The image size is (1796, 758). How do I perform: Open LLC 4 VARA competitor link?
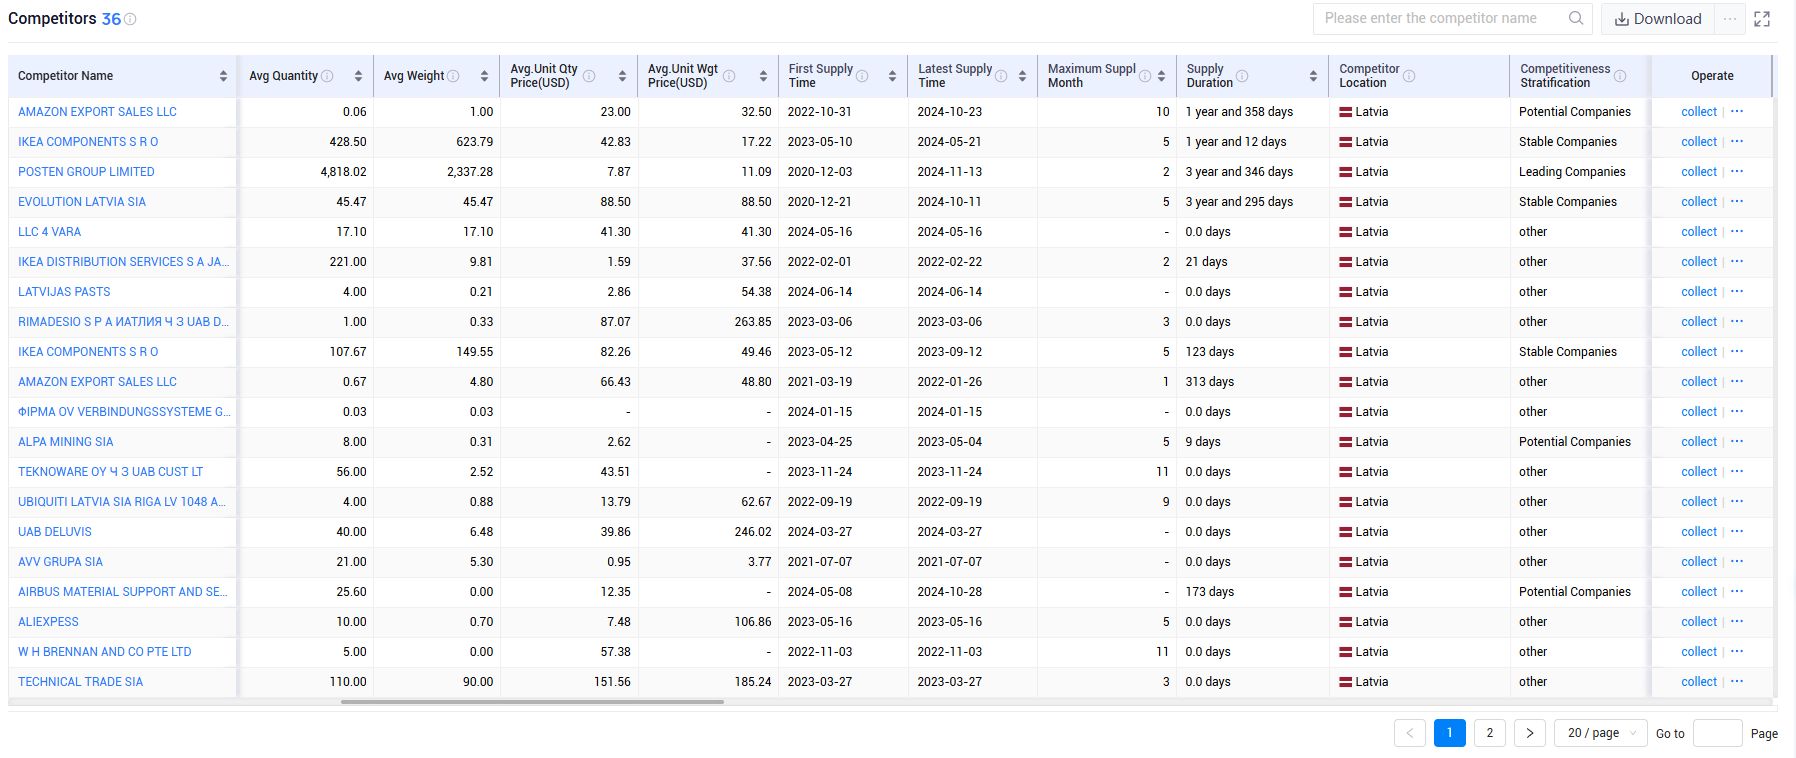pyautogui.click(x=50, y=232)
